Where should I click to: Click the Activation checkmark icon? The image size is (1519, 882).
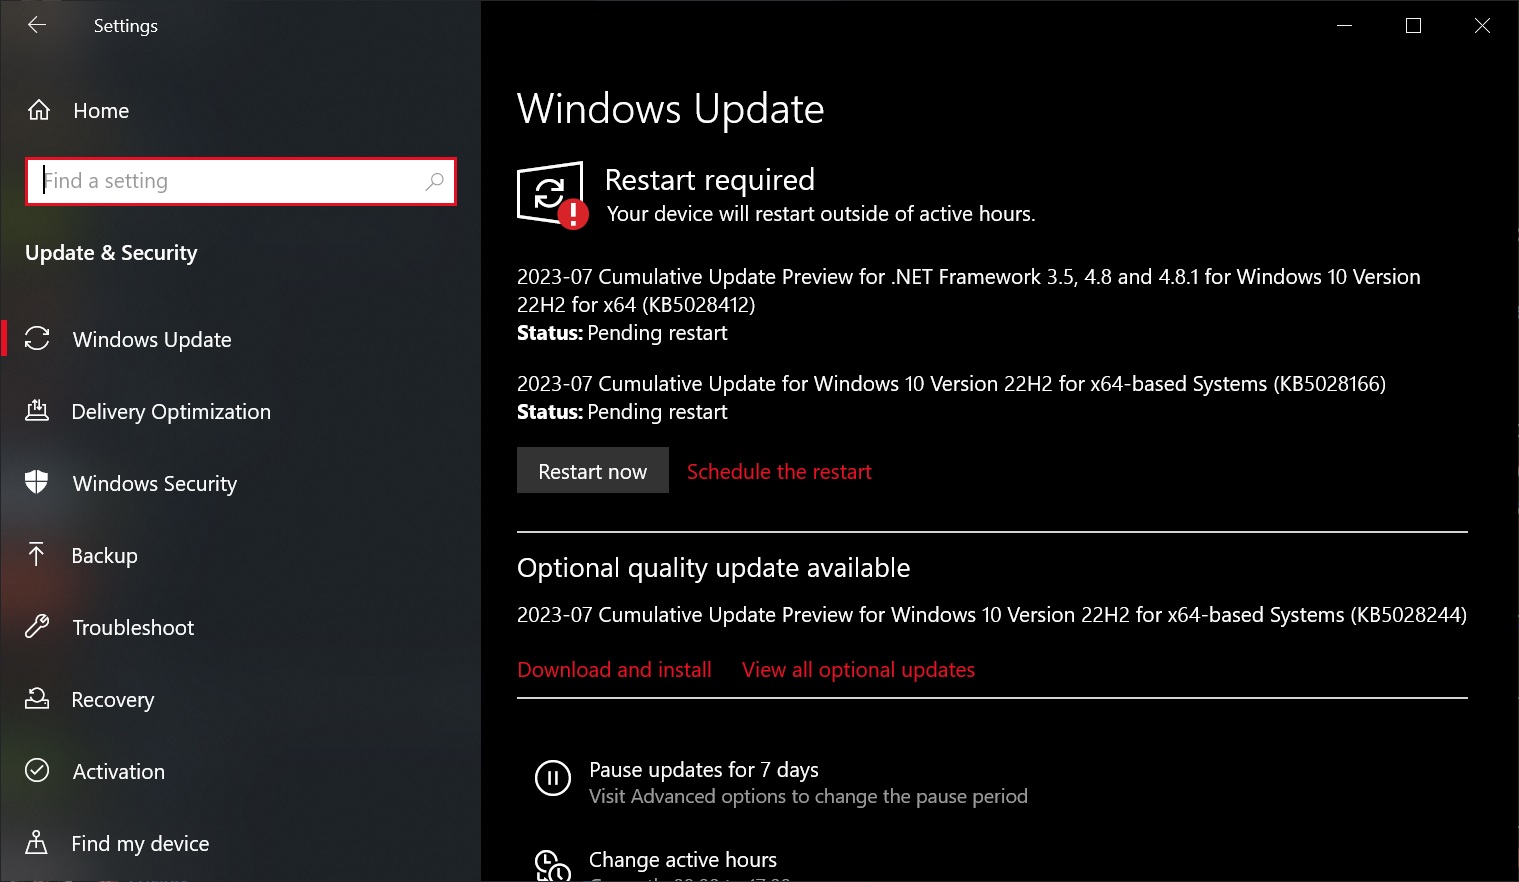click(x=37, y=770)
